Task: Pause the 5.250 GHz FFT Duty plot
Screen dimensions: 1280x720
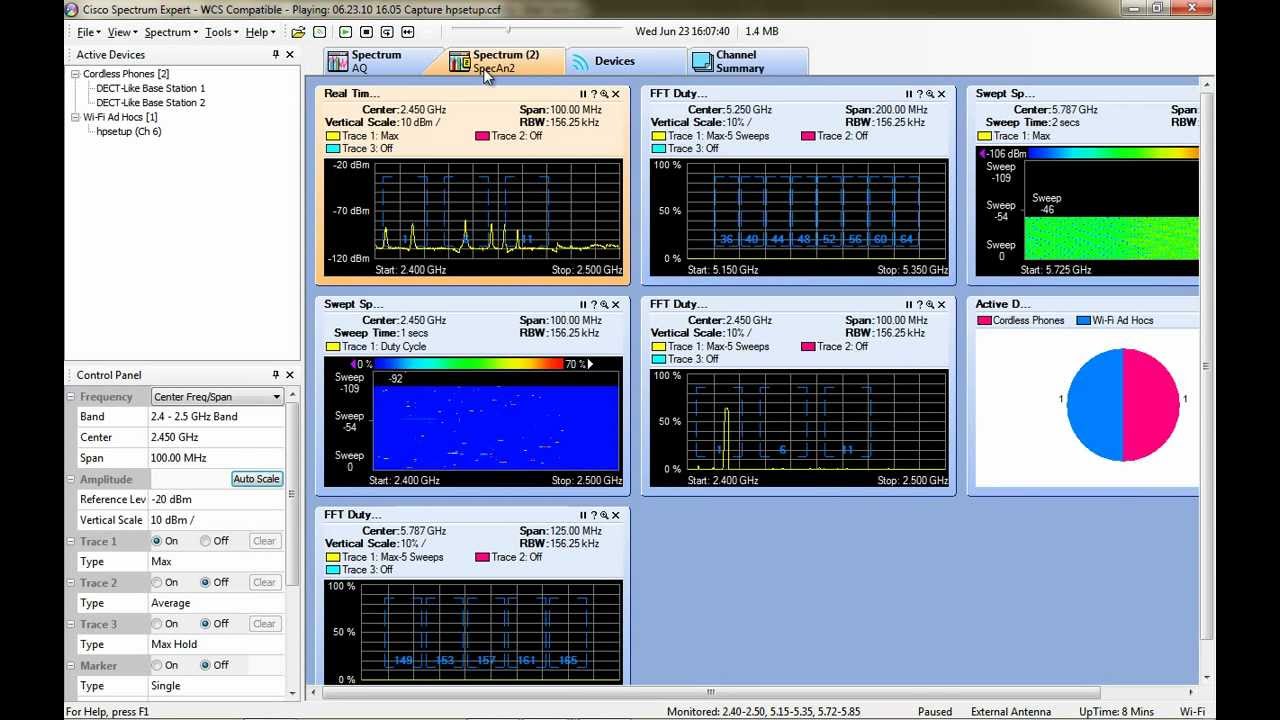Action: 909,94
